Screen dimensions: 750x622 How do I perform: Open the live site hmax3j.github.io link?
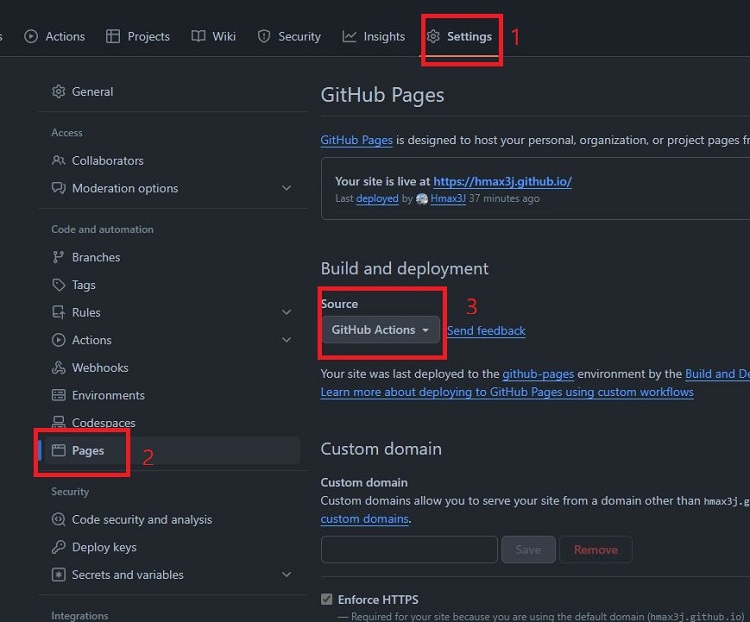tap(502, 181)
